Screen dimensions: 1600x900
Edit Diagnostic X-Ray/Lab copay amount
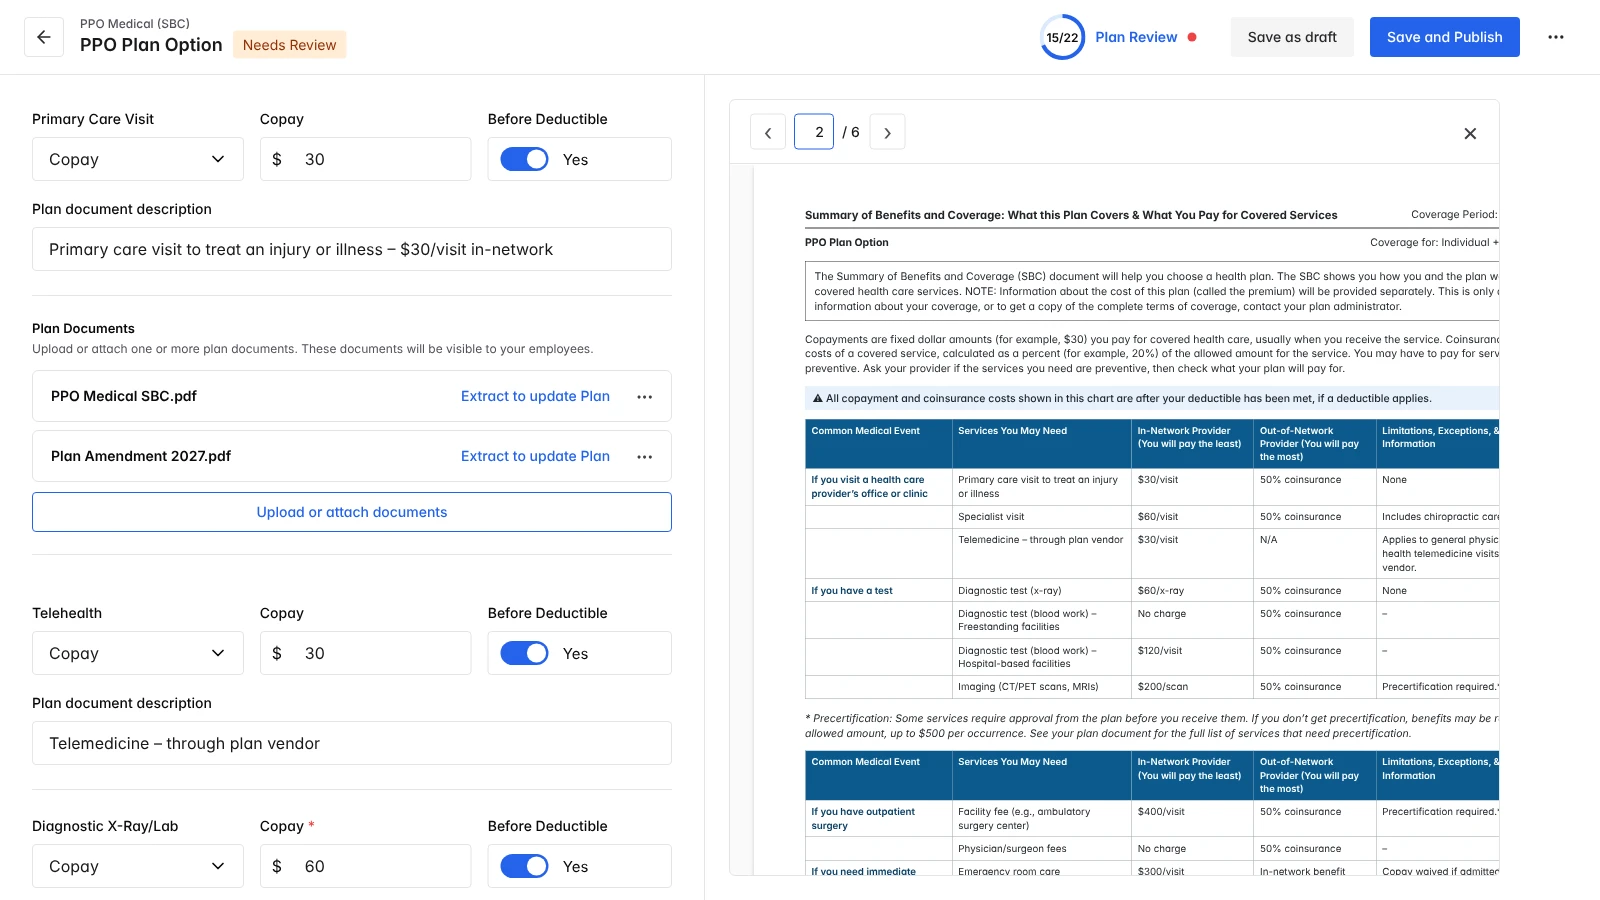365,866
